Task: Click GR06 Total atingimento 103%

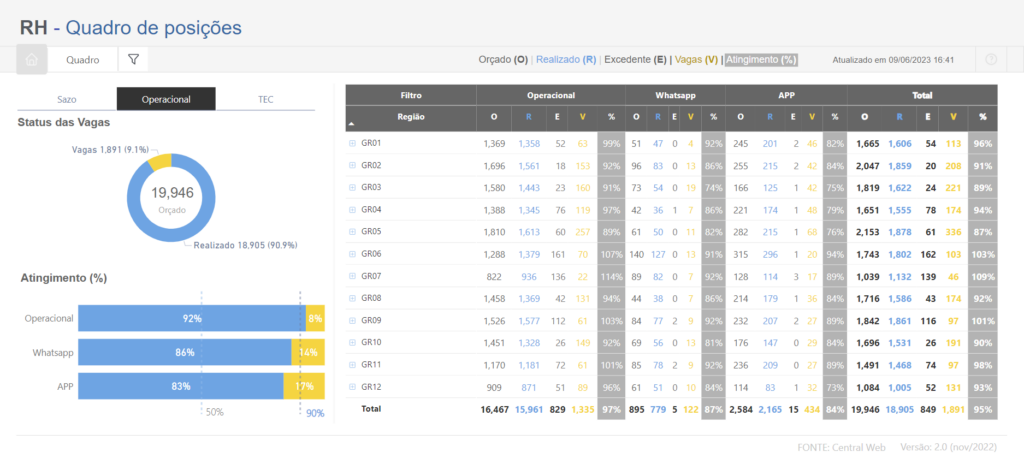Action: pyautogui.click(x=984, y=254)
